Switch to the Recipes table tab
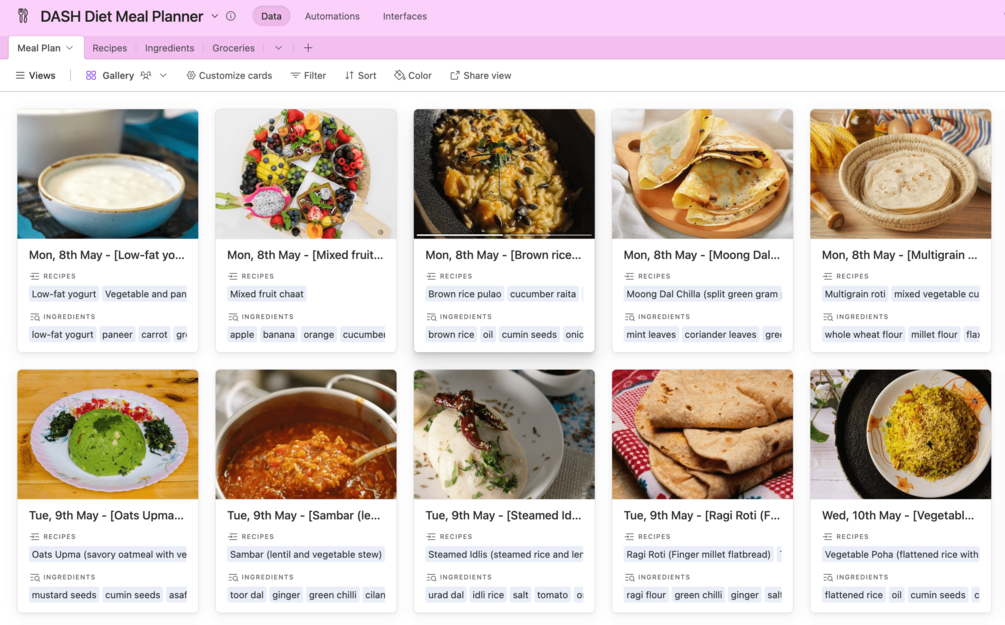This screenshot has width=1005, height=625. (109, 48)
